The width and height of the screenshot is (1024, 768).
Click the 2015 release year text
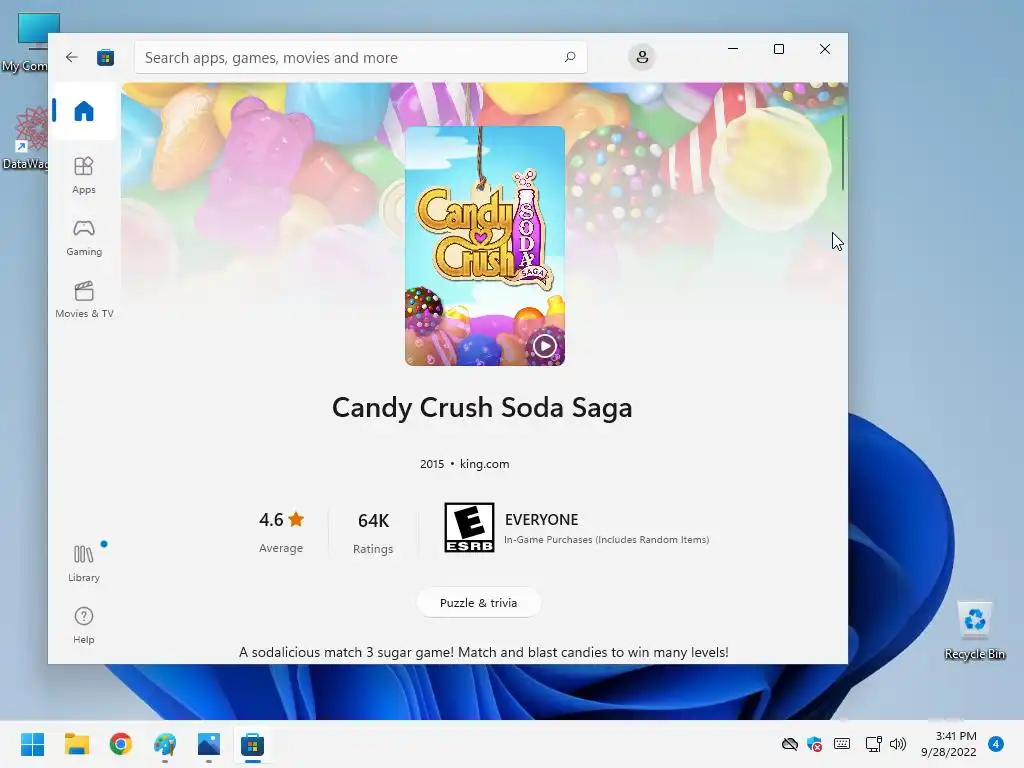[x=432, y=464]
